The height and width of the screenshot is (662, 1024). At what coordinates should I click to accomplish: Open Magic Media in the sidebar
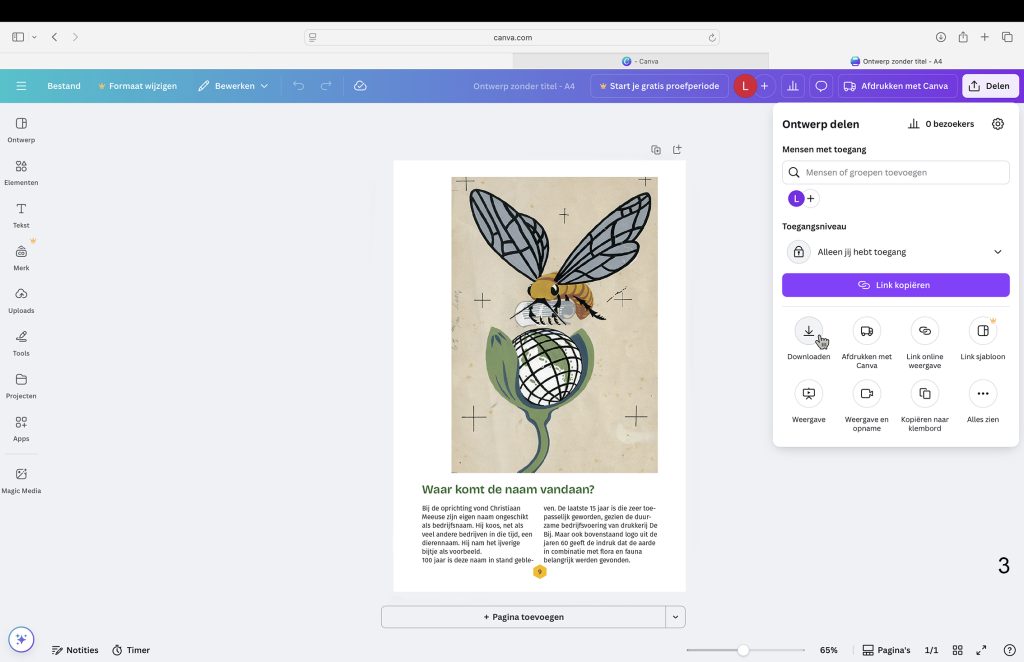click(20, 479)
